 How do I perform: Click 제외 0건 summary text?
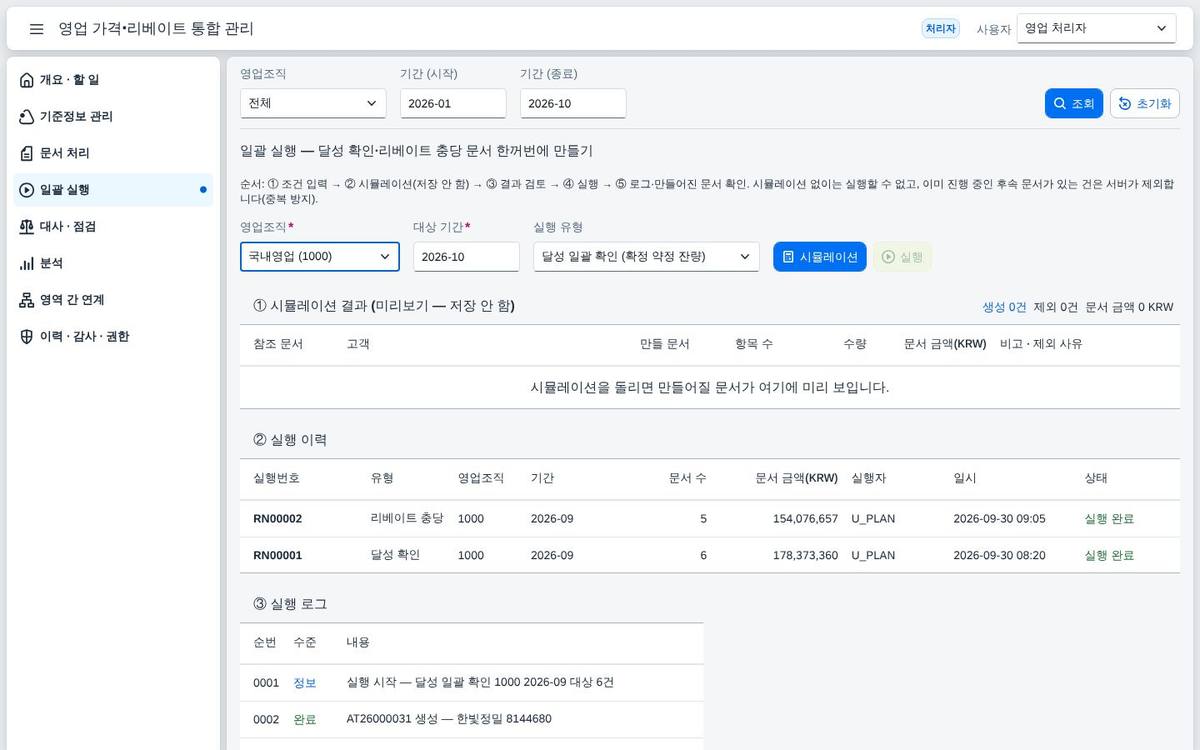[x=1055, y=307]
